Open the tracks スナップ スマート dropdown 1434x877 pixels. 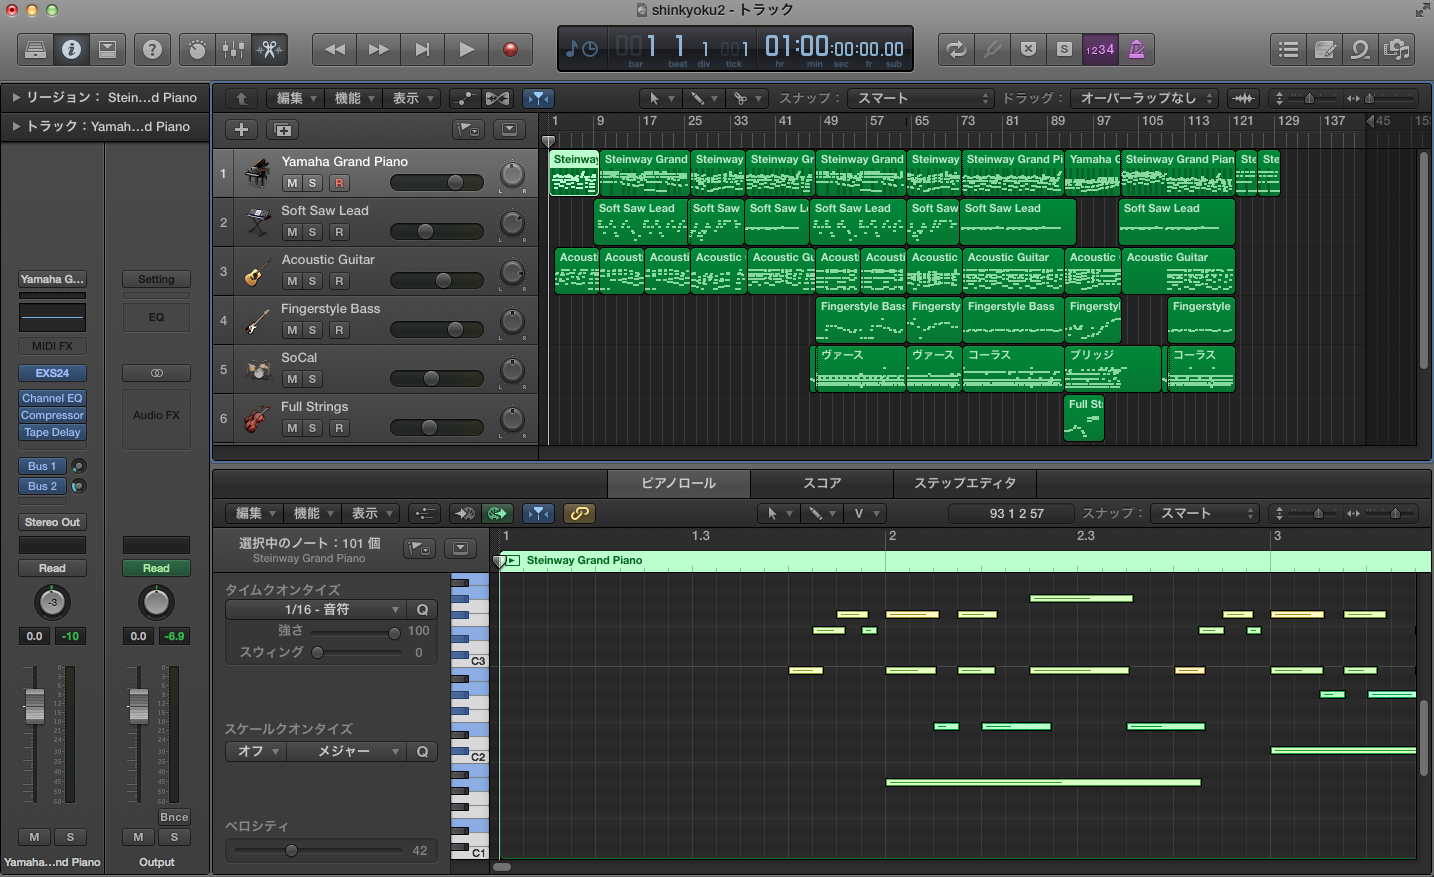(x=920, y=98)
